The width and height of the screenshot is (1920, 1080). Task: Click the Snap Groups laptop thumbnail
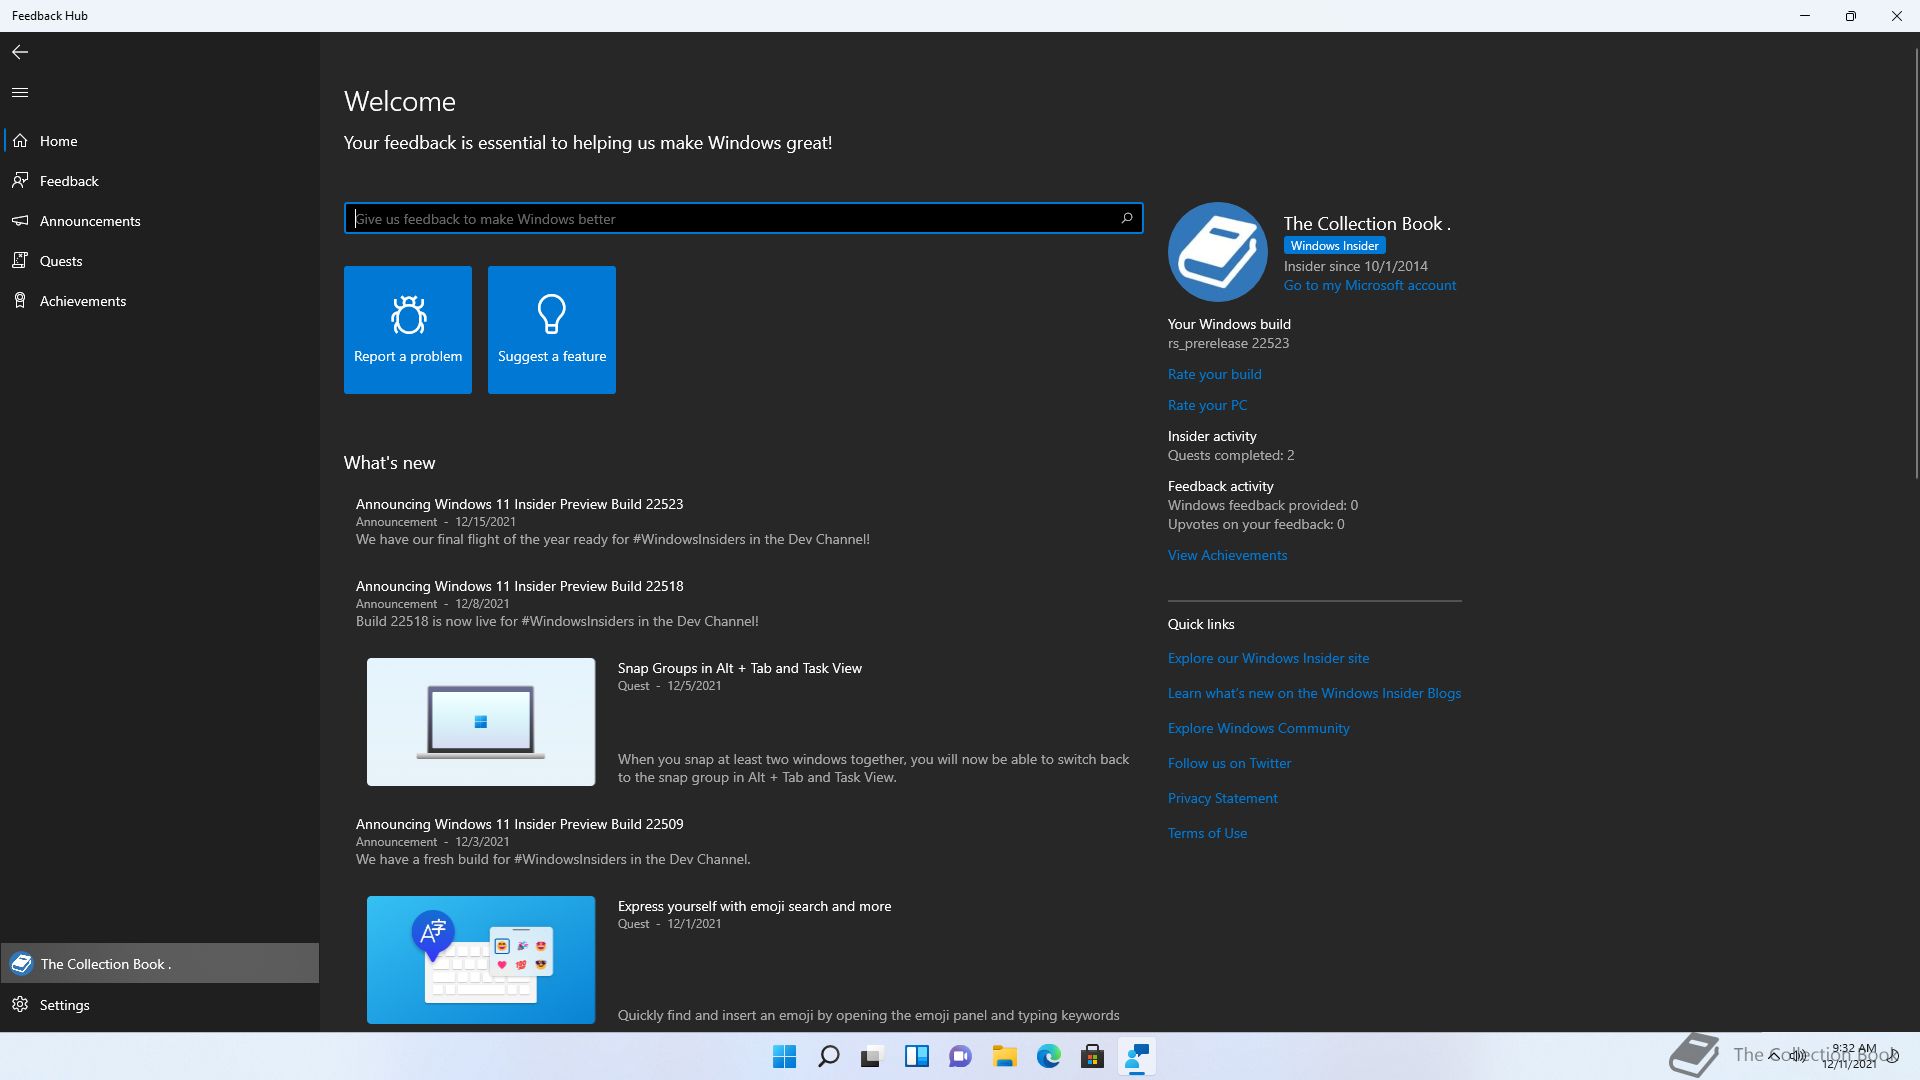pos(481,722)
